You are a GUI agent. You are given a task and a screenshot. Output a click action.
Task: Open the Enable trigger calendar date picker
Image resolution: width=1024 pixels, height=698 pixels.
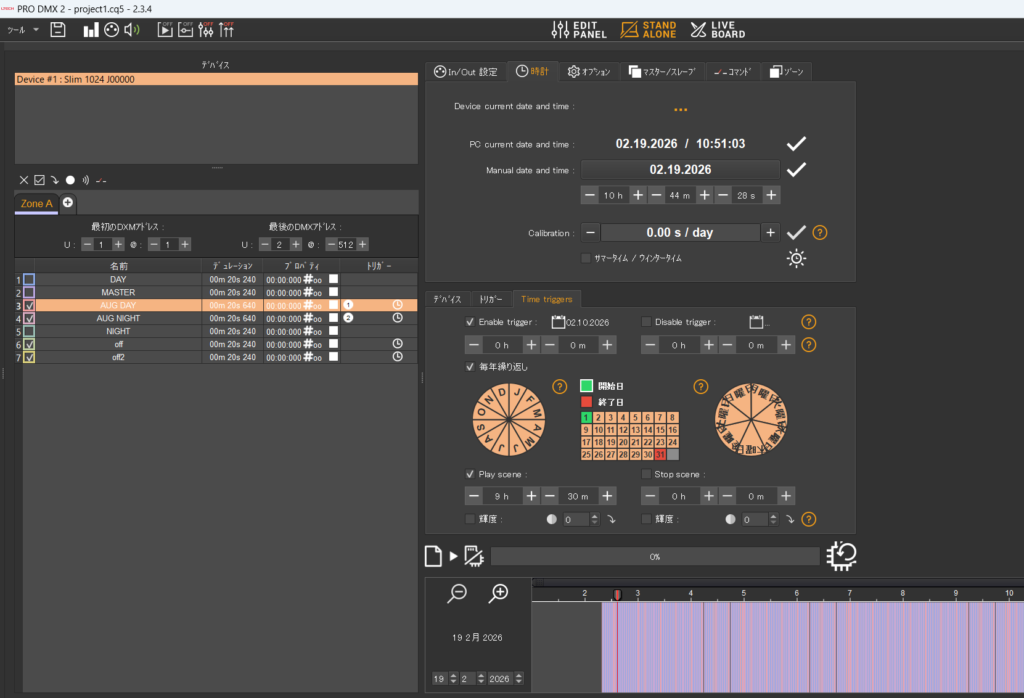558,322
